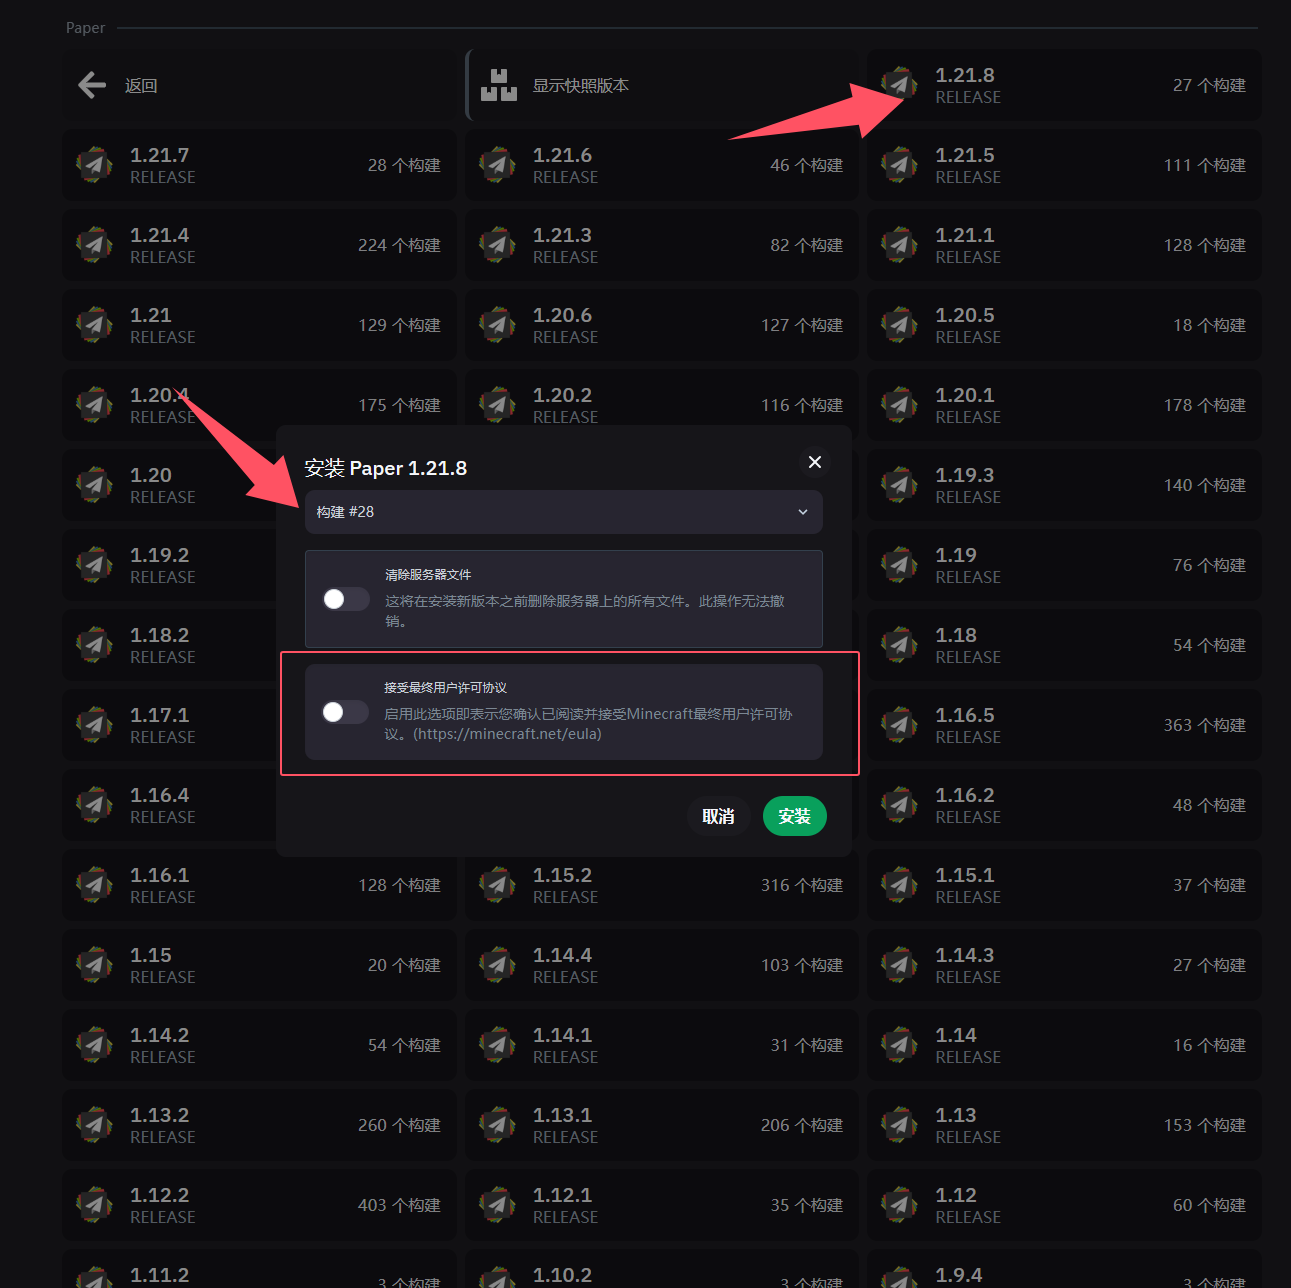Screen dimensions: 1291x1288
Task: Click 返回 to go back
Action: pos(259,85)
